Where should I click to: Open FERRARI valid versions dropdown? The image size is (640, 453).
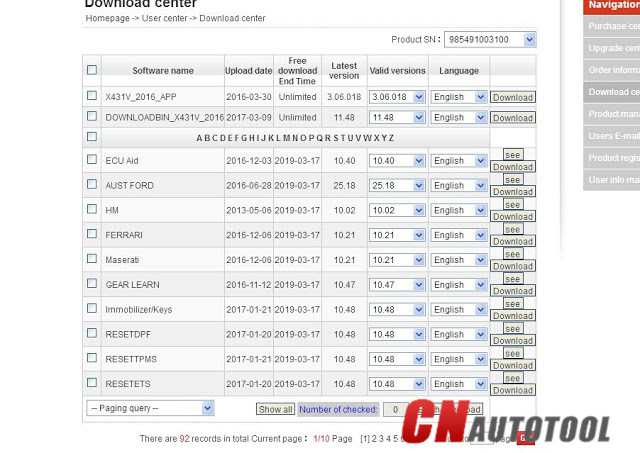[397, 235]
